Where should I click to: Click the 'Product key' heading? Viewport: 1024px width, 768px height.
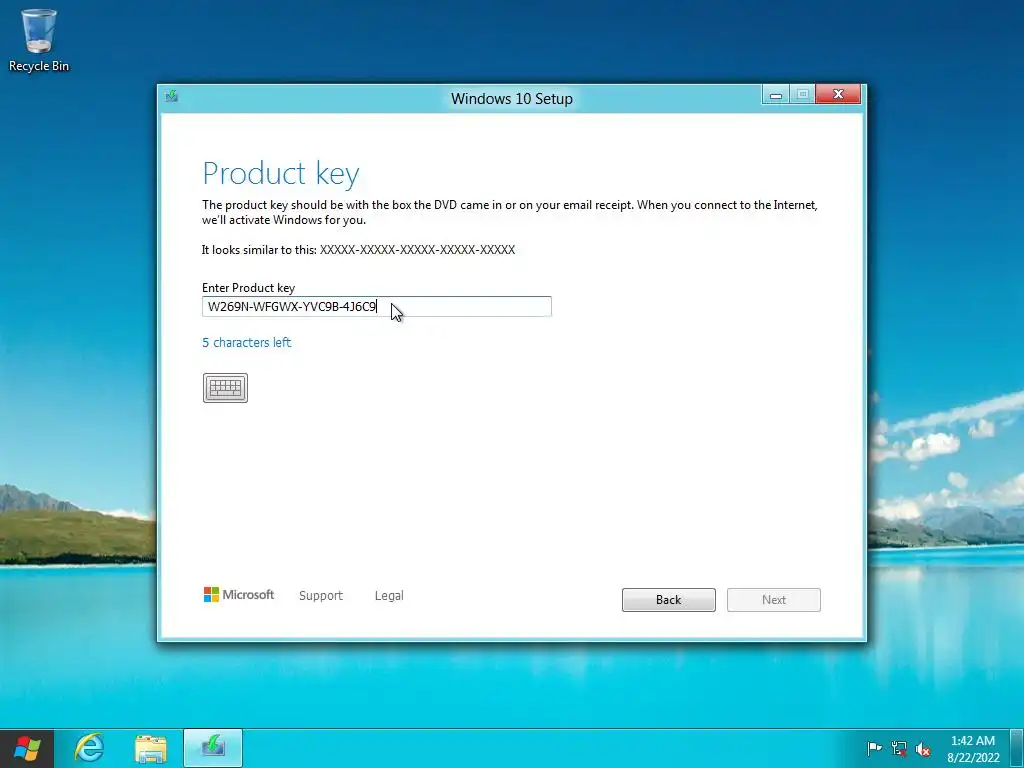[x=281, y=173]
